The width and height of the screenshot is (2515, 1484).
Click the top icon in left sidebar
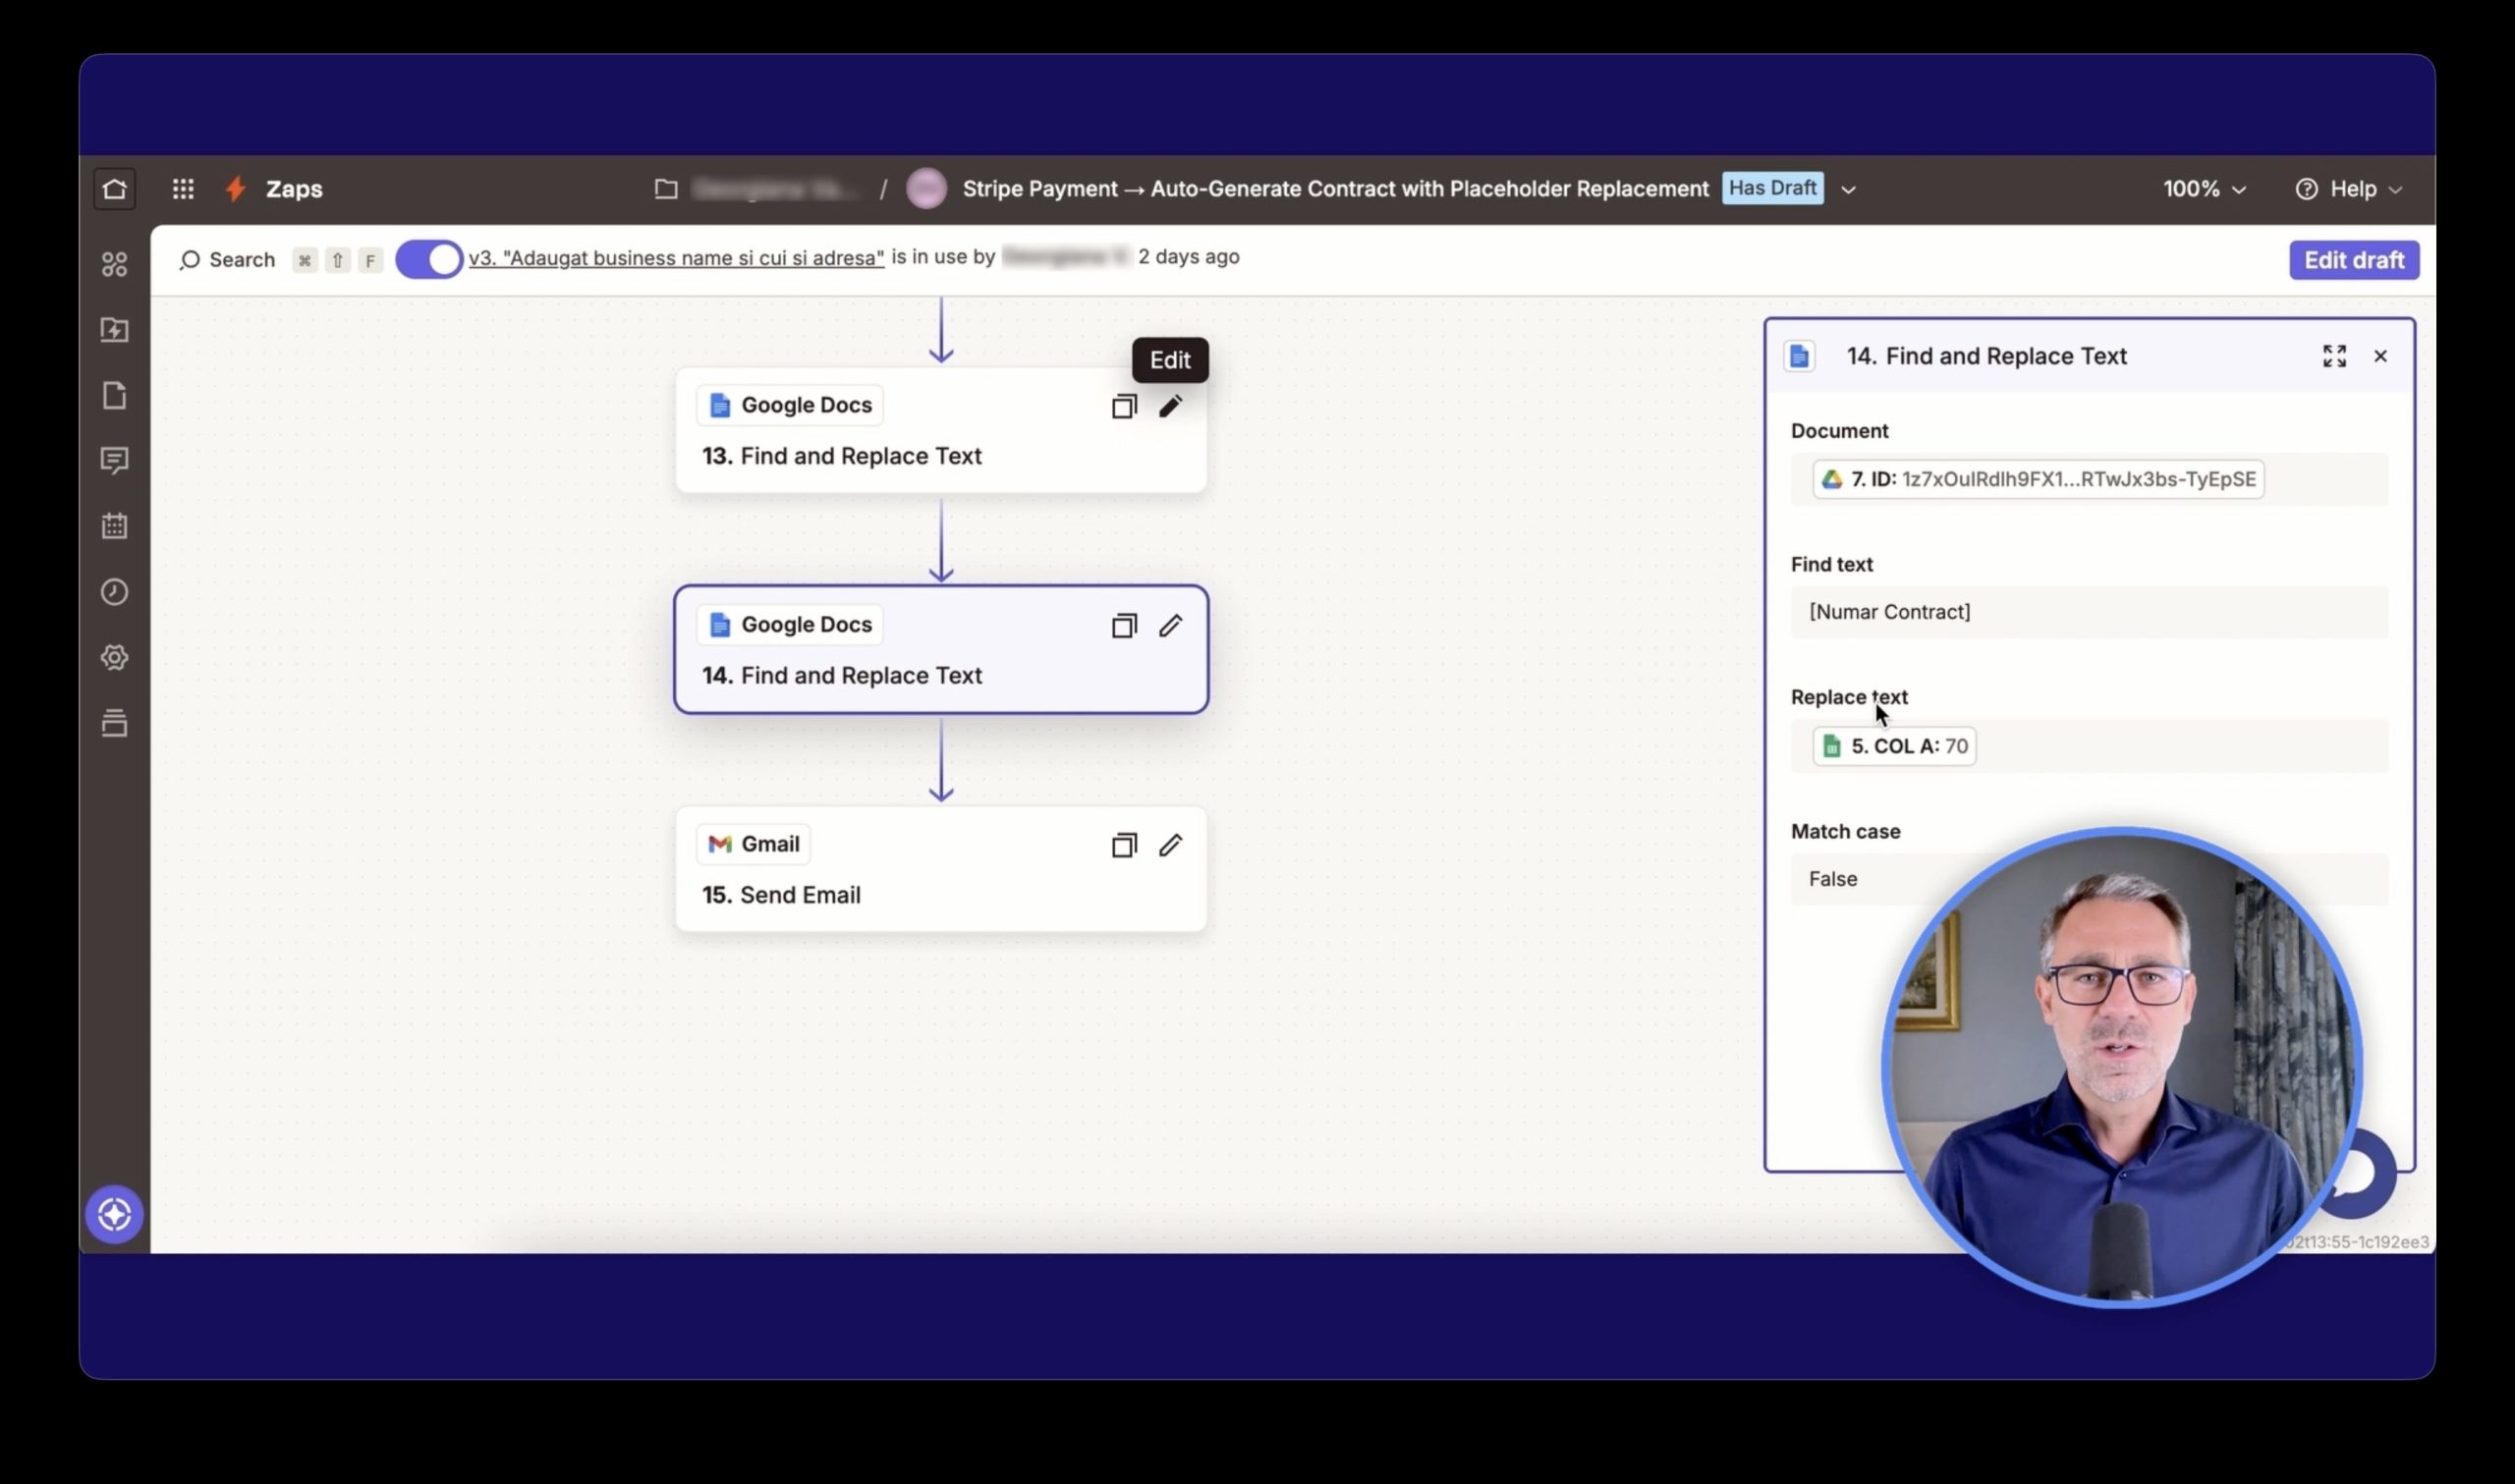(x=114, y=264)
